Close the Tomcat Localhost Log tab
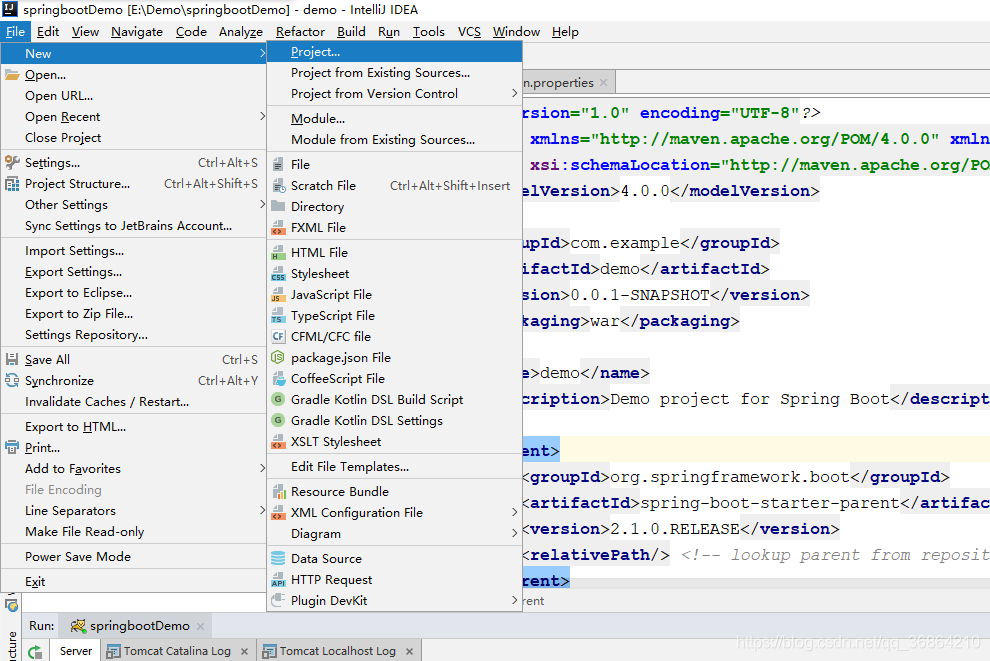The width and height of the screenshot is (990, 661). [409, 652]
